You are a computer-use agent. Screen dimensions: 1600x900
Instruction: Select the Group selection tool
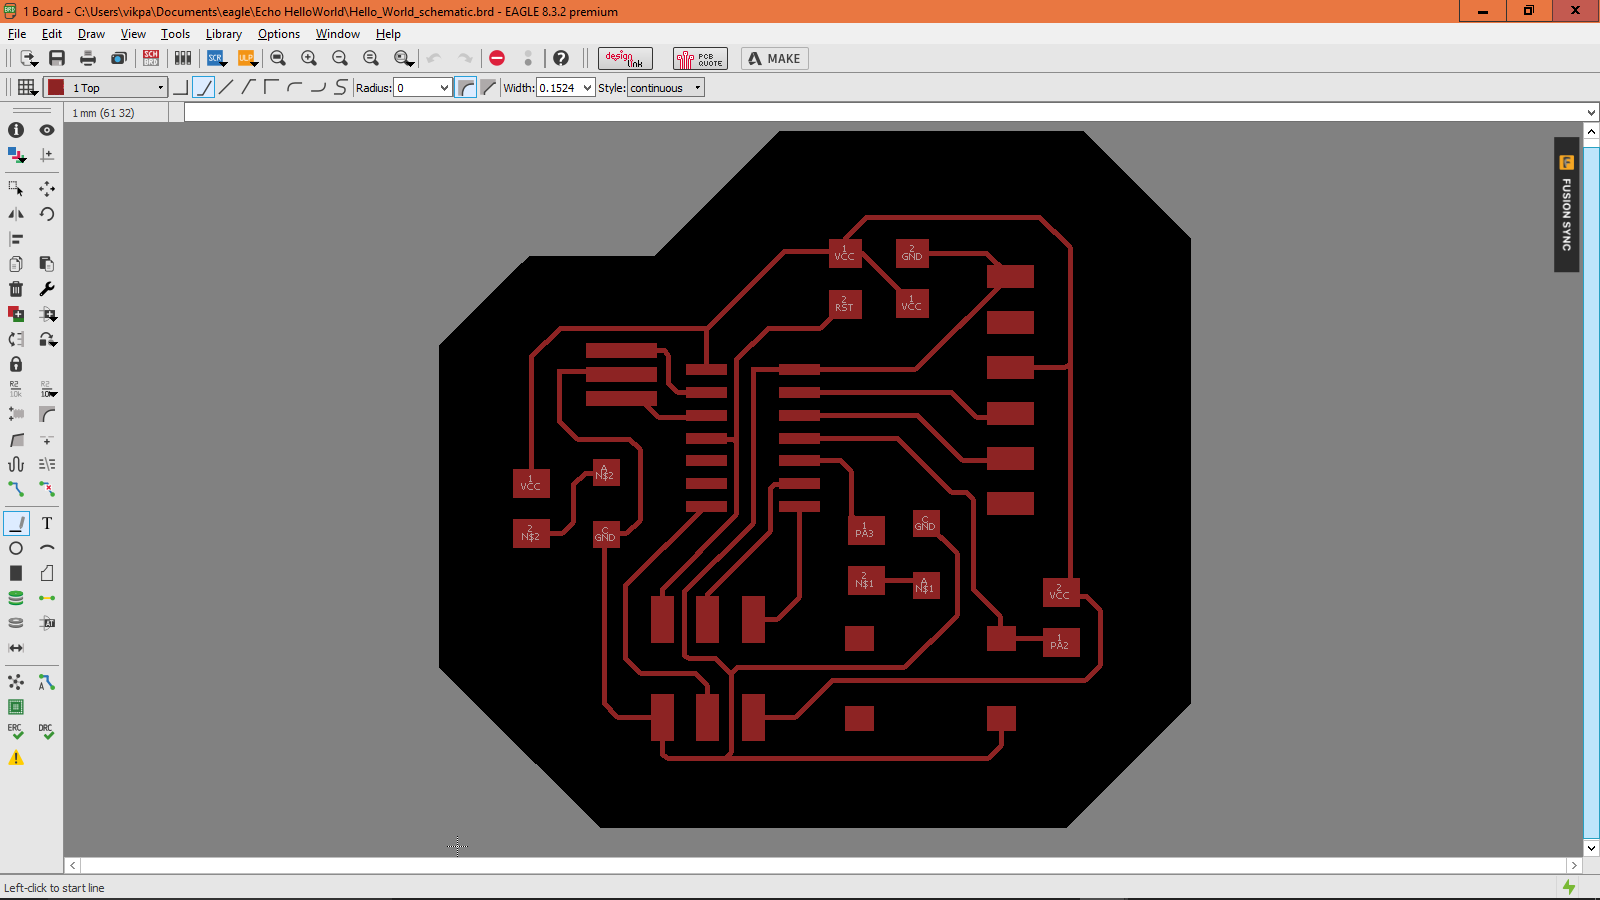(16, 188)
